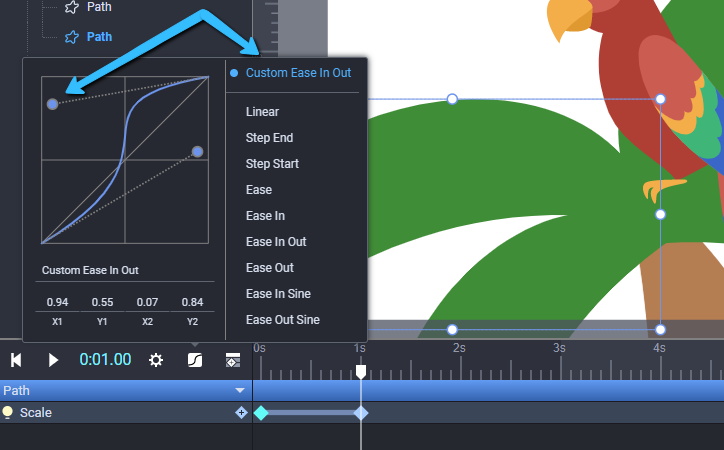Choose the Ease easing preset
This screenshot has height=450, width=724.
tap(259, 190)
